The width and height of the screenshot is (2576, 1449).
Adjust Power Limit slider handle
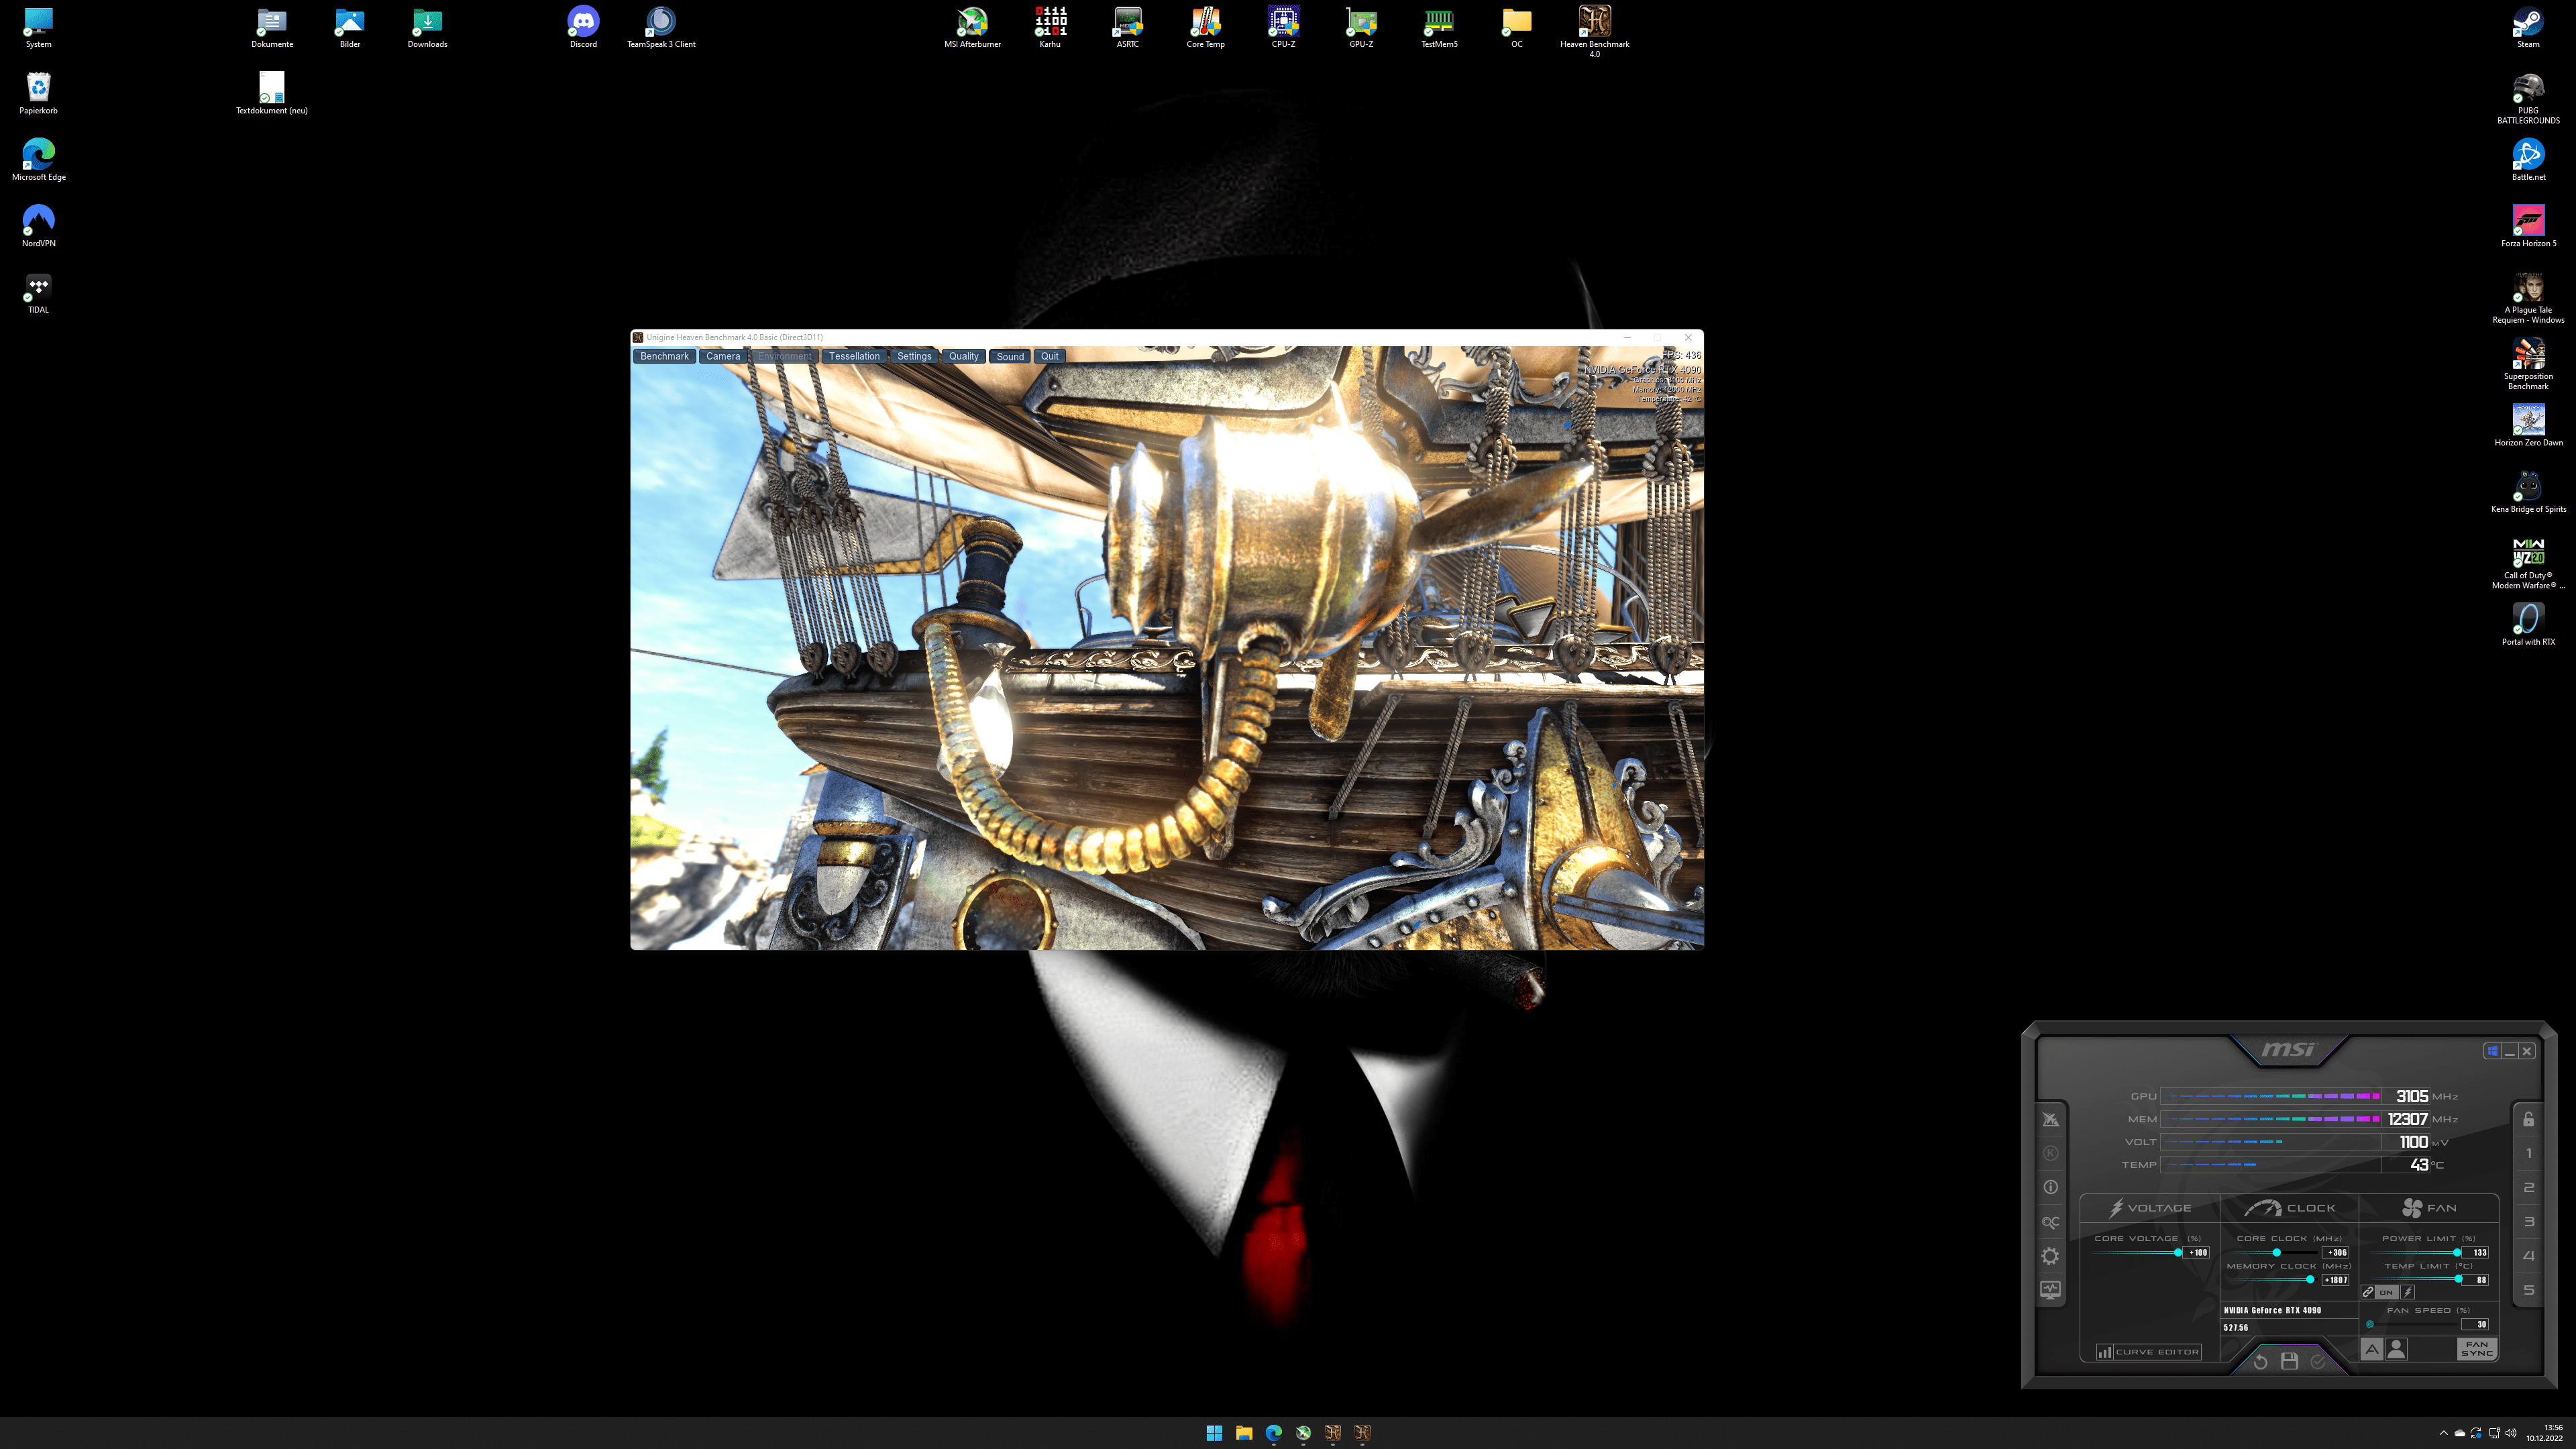(x=2457, y=1253)
